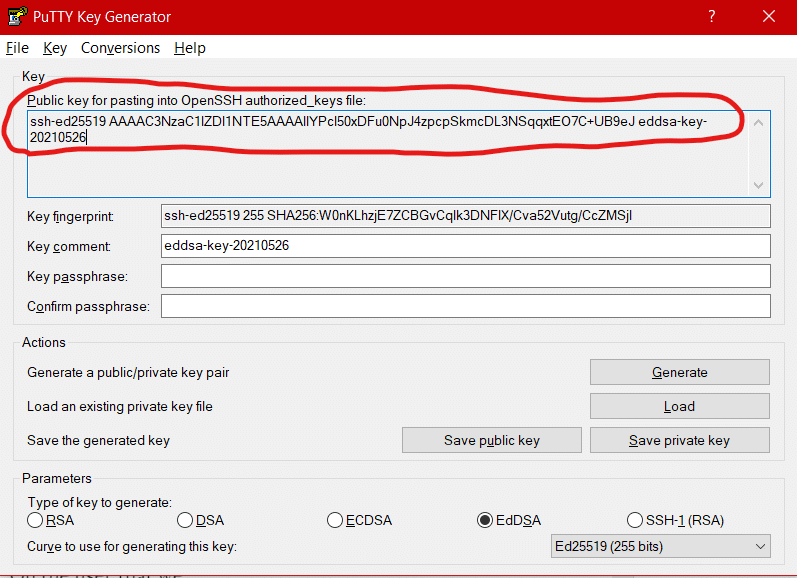Screen dimensions: 797x578
Task: Click the Generate button
Action: (680, 373)
